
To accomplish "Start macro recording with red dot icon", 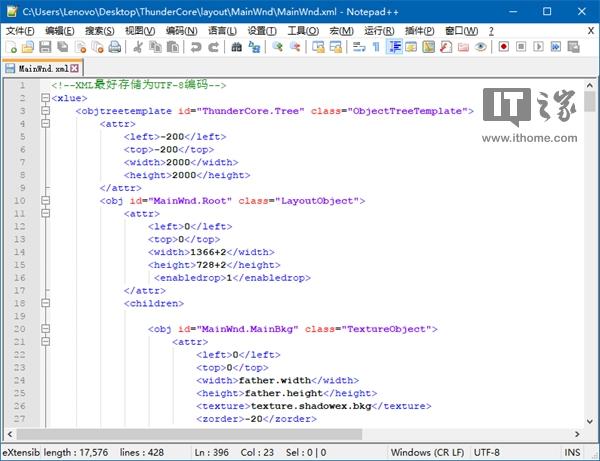I will pyautogui.click(x=504, y=47).
